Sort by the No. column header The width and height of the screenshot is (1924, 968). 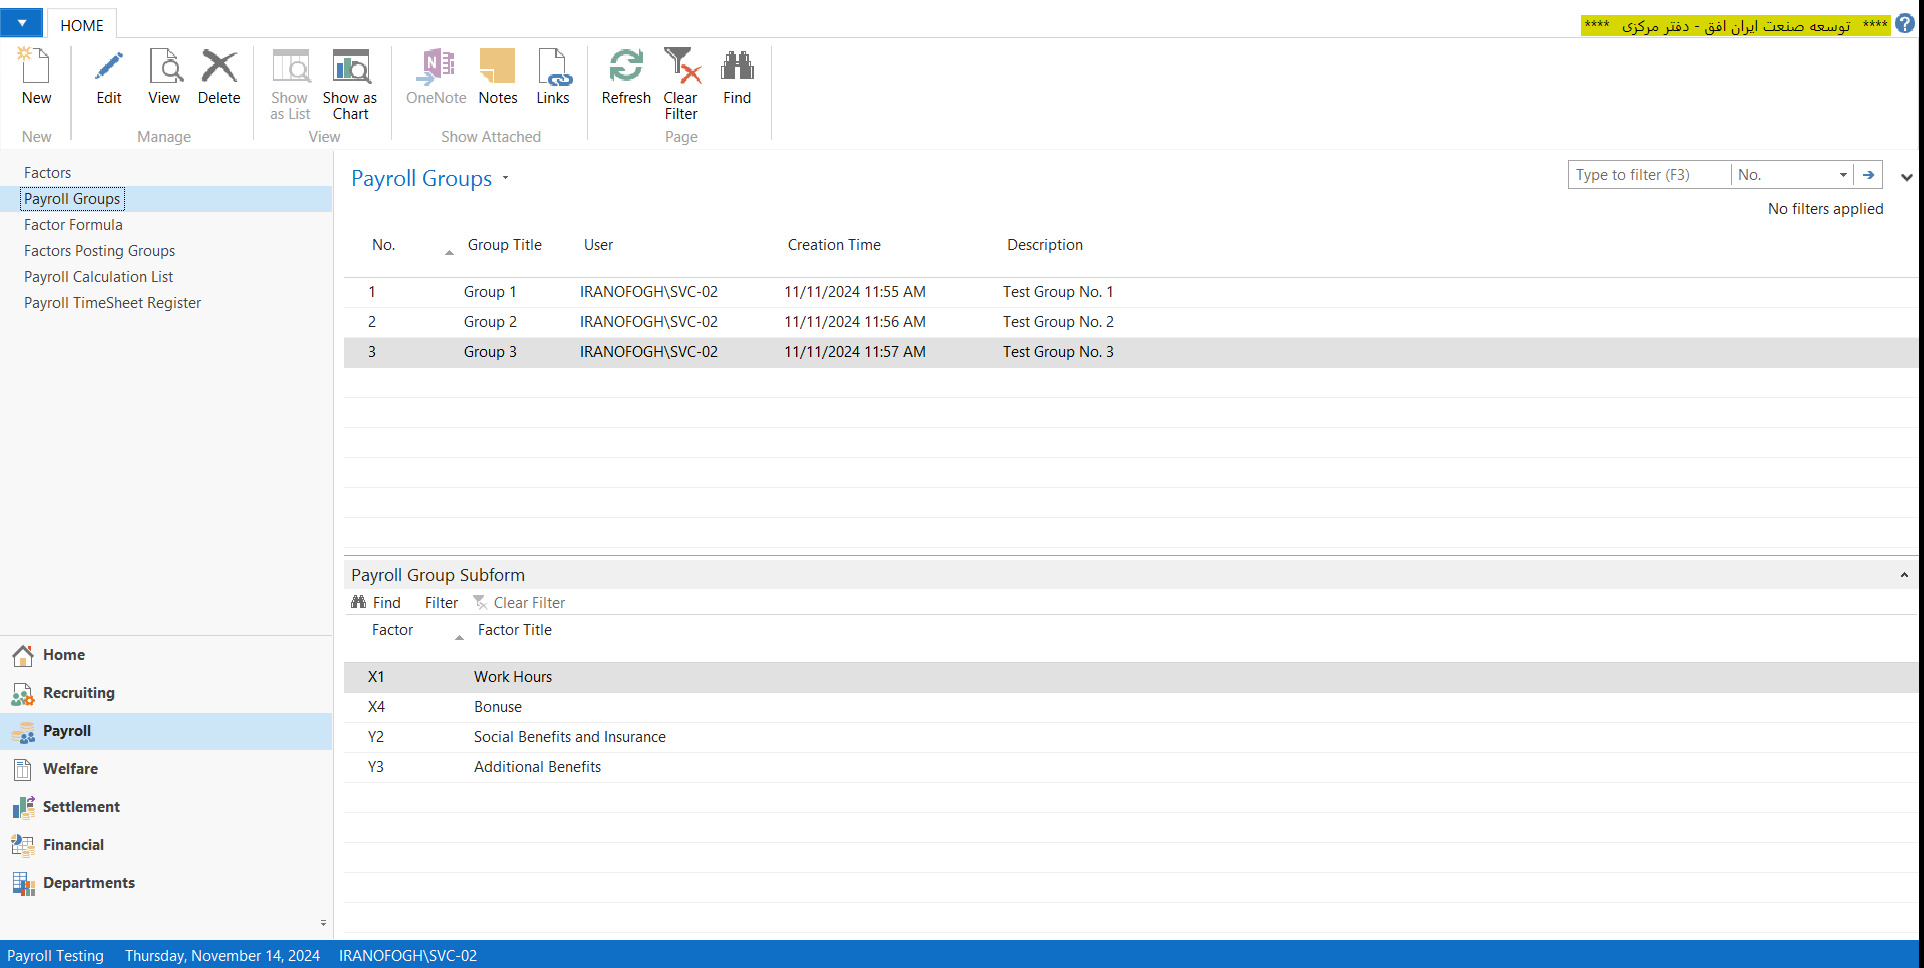(384, 245)
